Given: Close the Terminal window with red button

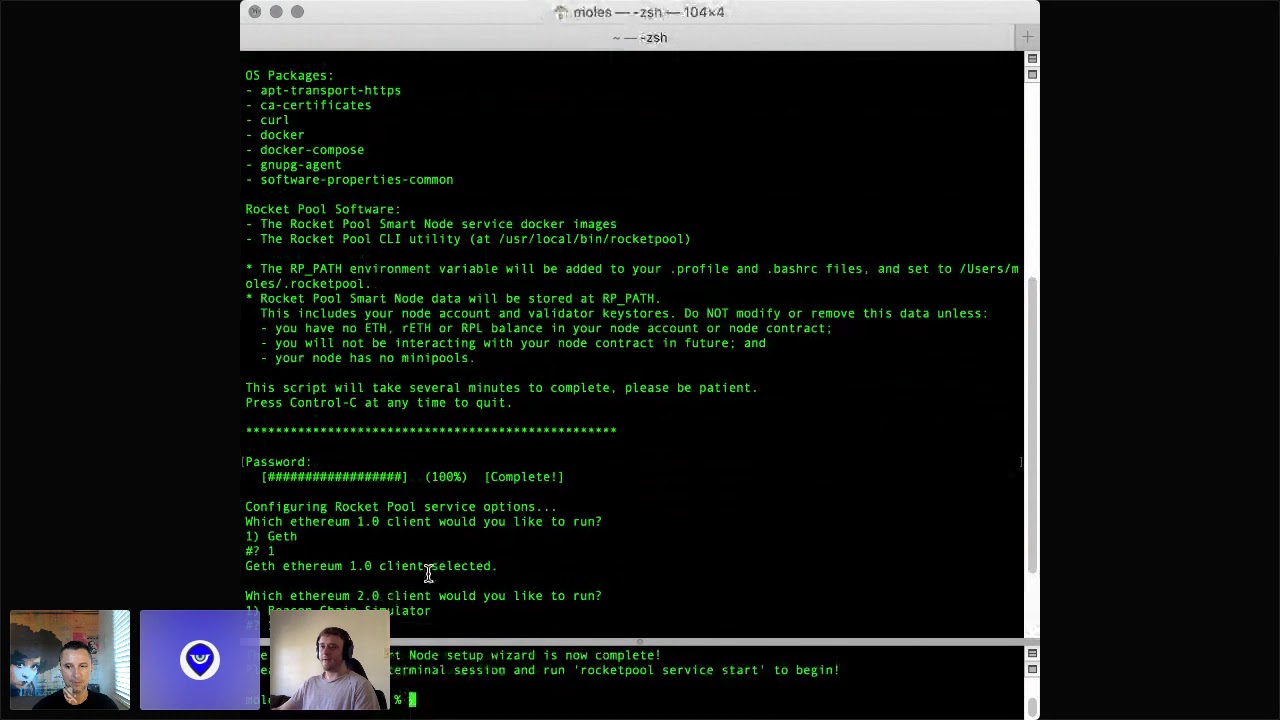Looking at the screenshot, I should pyautogui.click(x=255, y=12).
